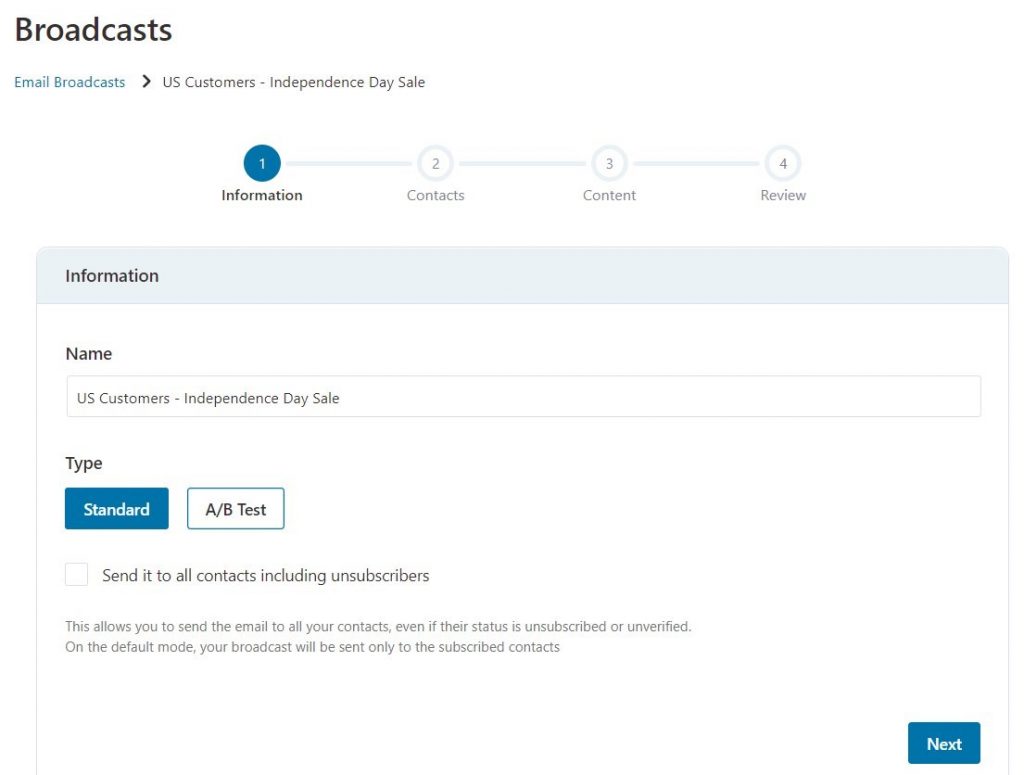
Task: Click the breadcrumb chevron separator icon
Action: 146,82
